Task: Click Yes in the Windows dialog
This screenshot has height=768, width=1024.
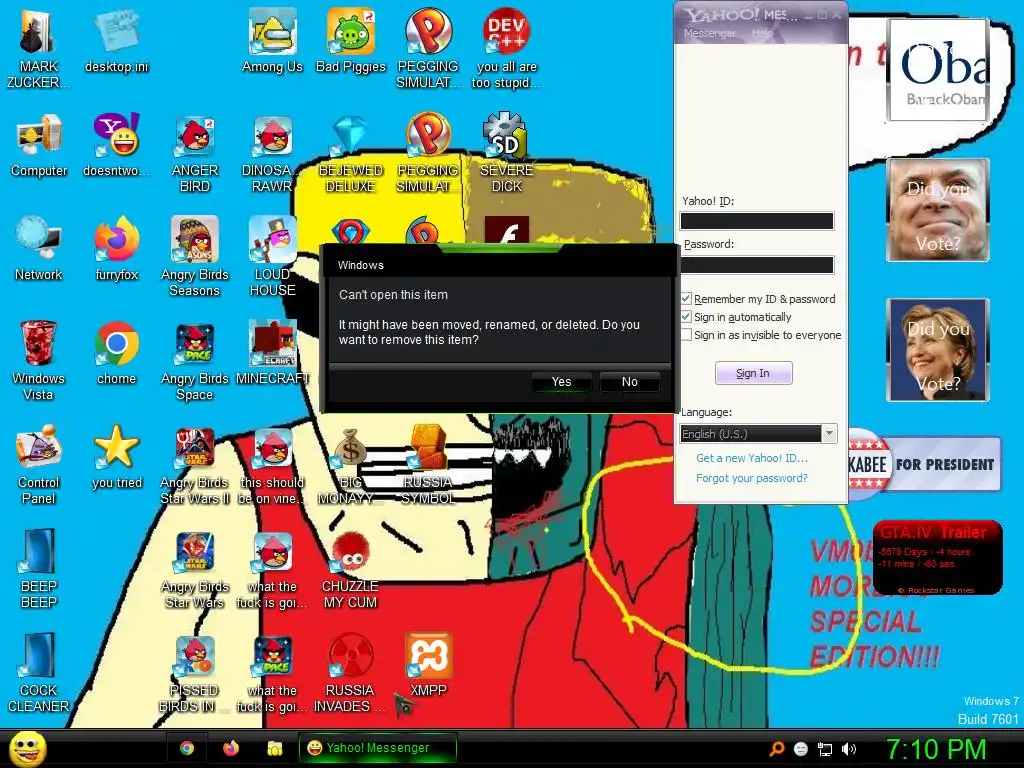Action: (x=562, y=381)
